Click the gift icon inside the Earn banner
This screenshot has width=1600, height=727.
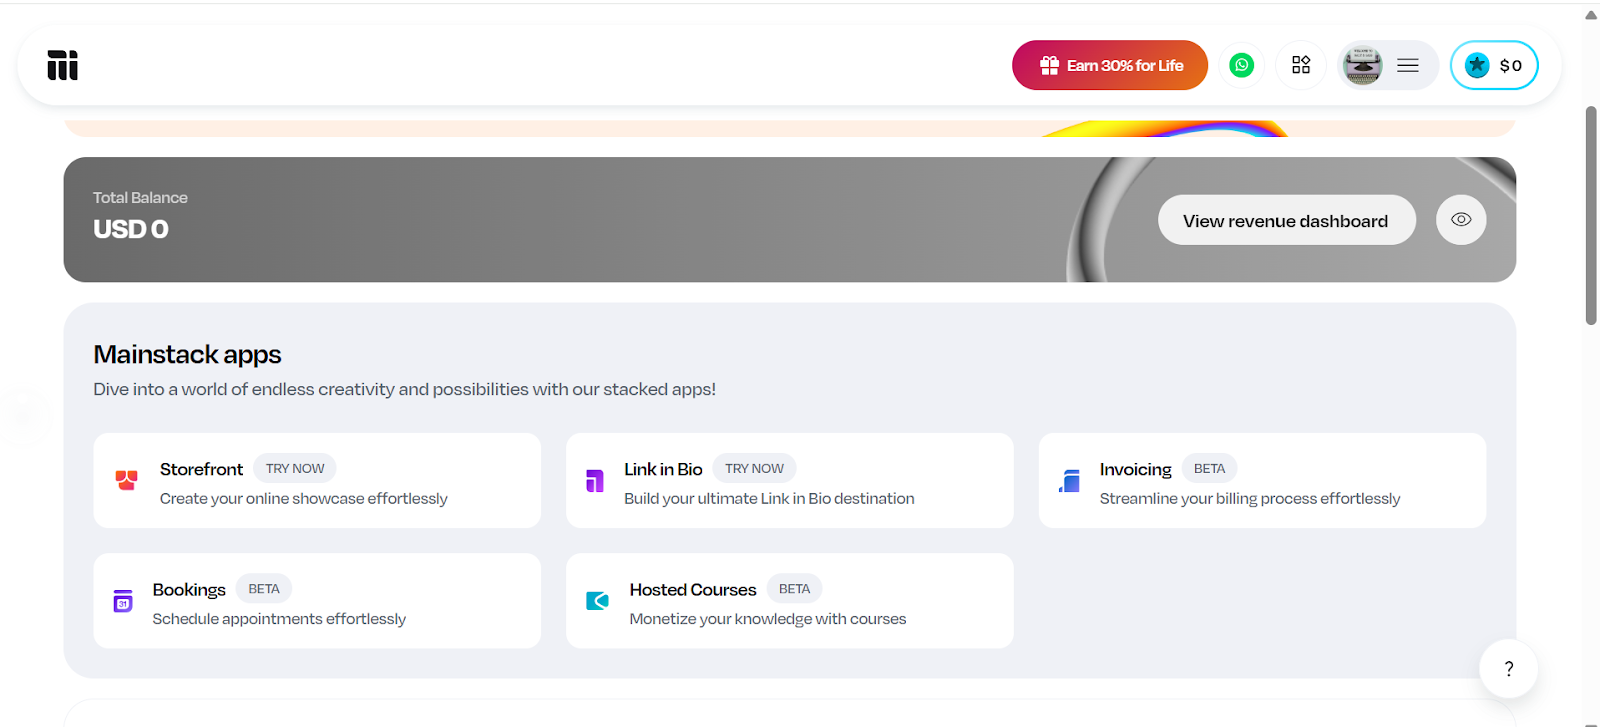pos(1048,64)
